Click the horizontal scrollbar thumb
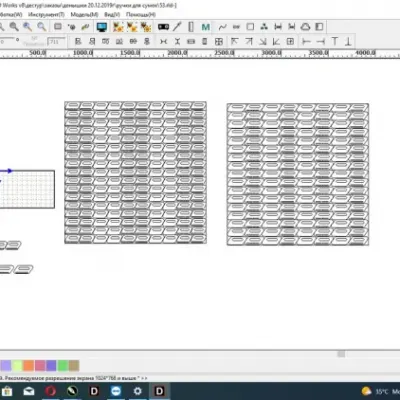The height and width of the screenshot is (400, 400). (341, 354)
